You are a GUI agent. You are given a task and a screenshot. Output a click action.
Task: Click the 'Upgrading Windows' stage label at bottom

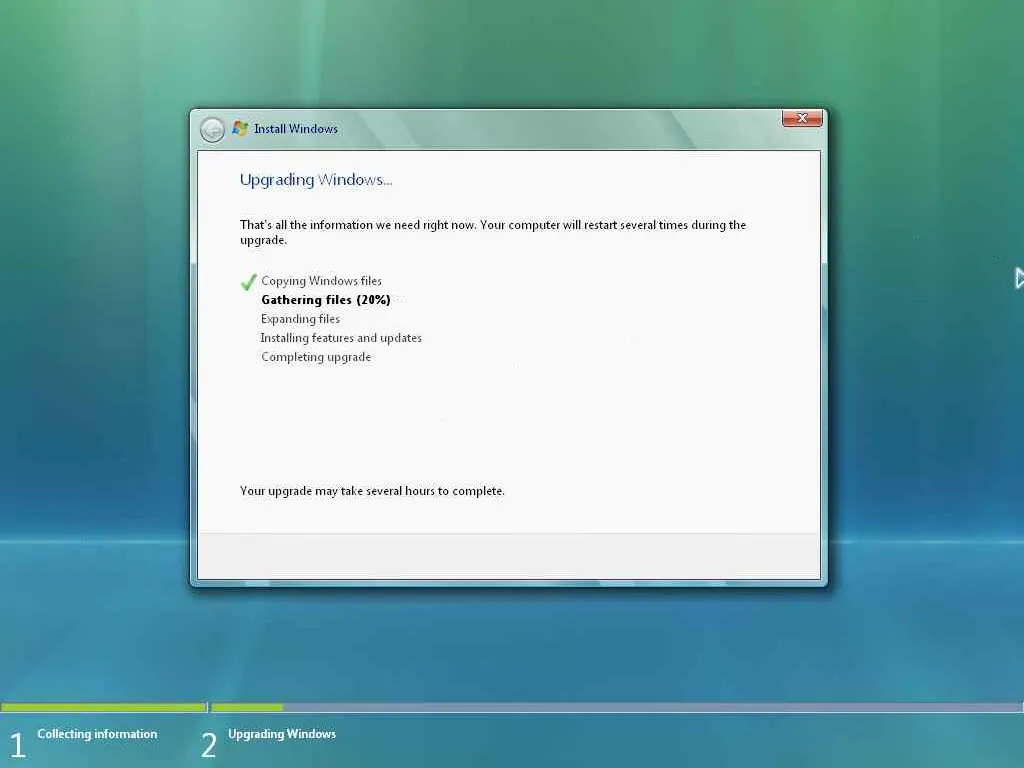(282, 734)
